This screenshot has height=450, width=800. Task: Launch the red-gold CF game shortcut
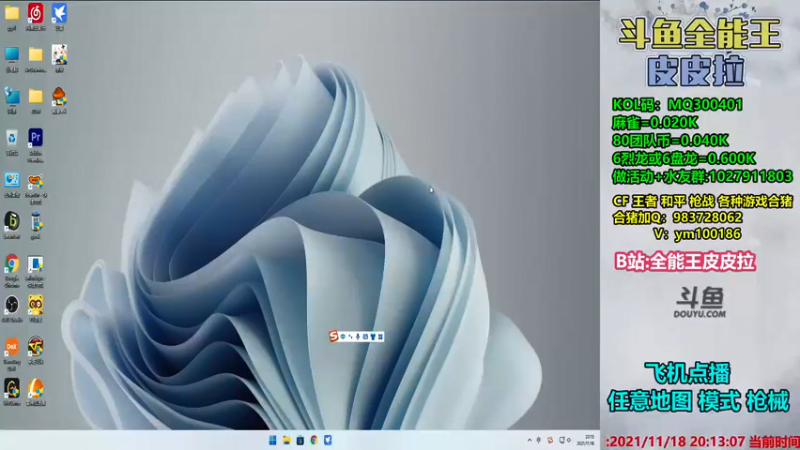35,350
